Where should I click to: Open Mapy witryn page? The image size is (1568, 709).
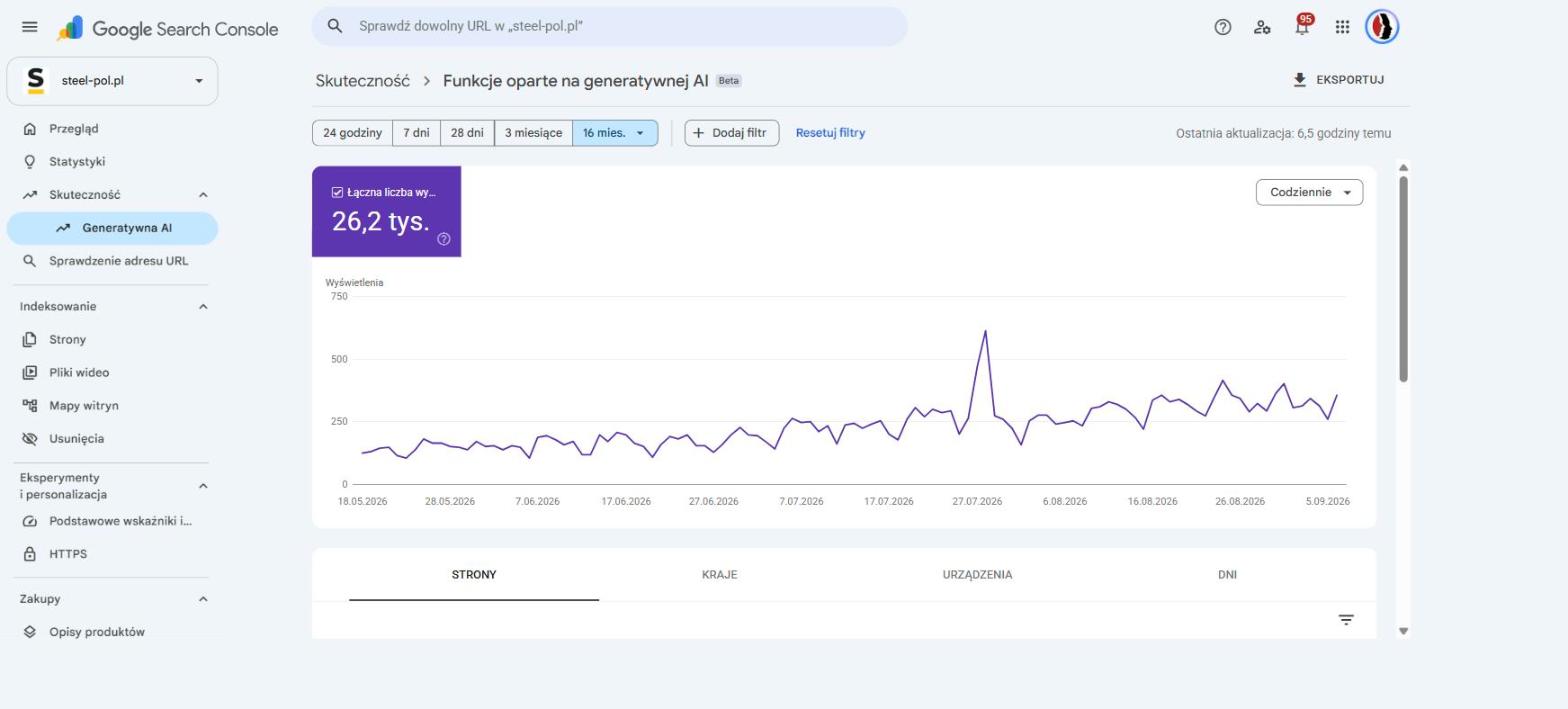112,406
